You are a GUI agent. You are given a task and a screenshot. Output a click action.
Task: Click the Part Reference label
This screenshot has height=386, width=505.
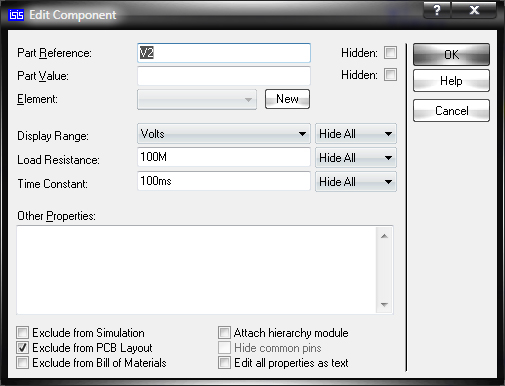tap(54, 53)
